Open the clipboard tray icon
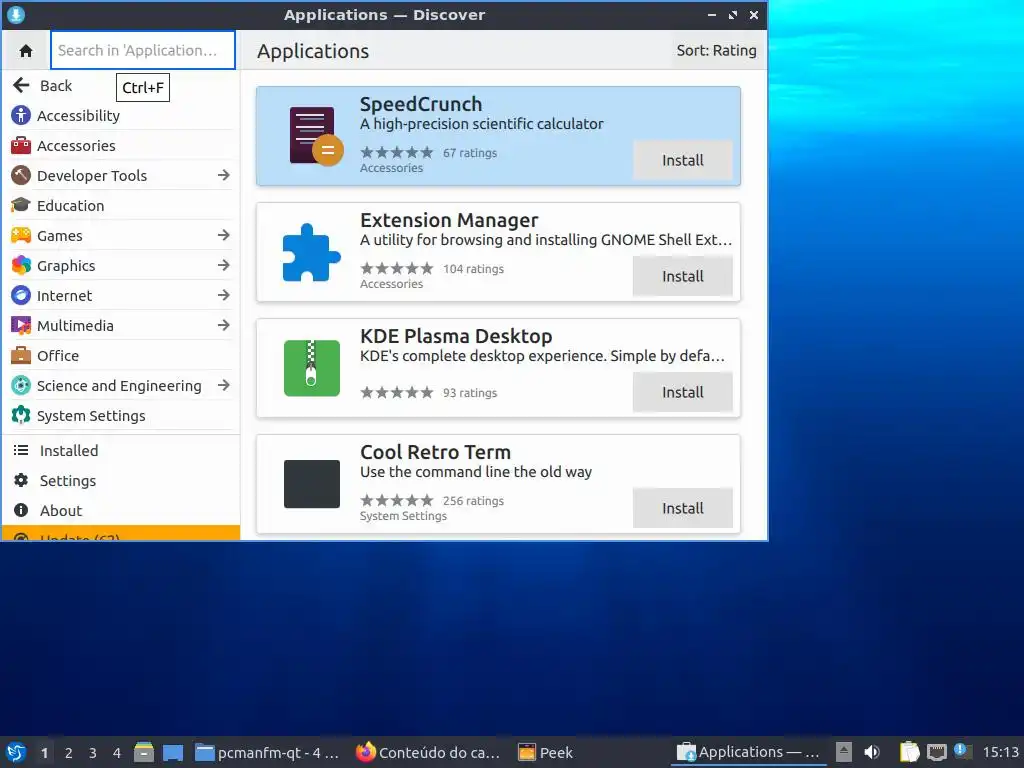Image resolution: width=1024 pixels, height=768 pixels. coord(909,752)
